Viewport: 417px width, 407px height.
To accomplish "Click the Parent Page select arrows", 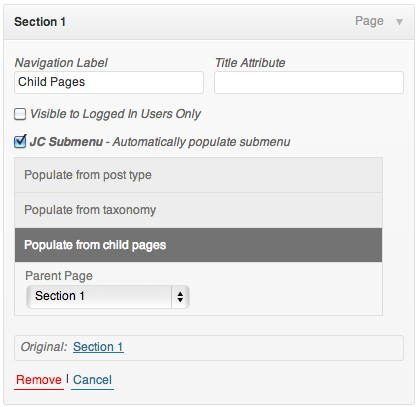I will (x=180, y=297).
